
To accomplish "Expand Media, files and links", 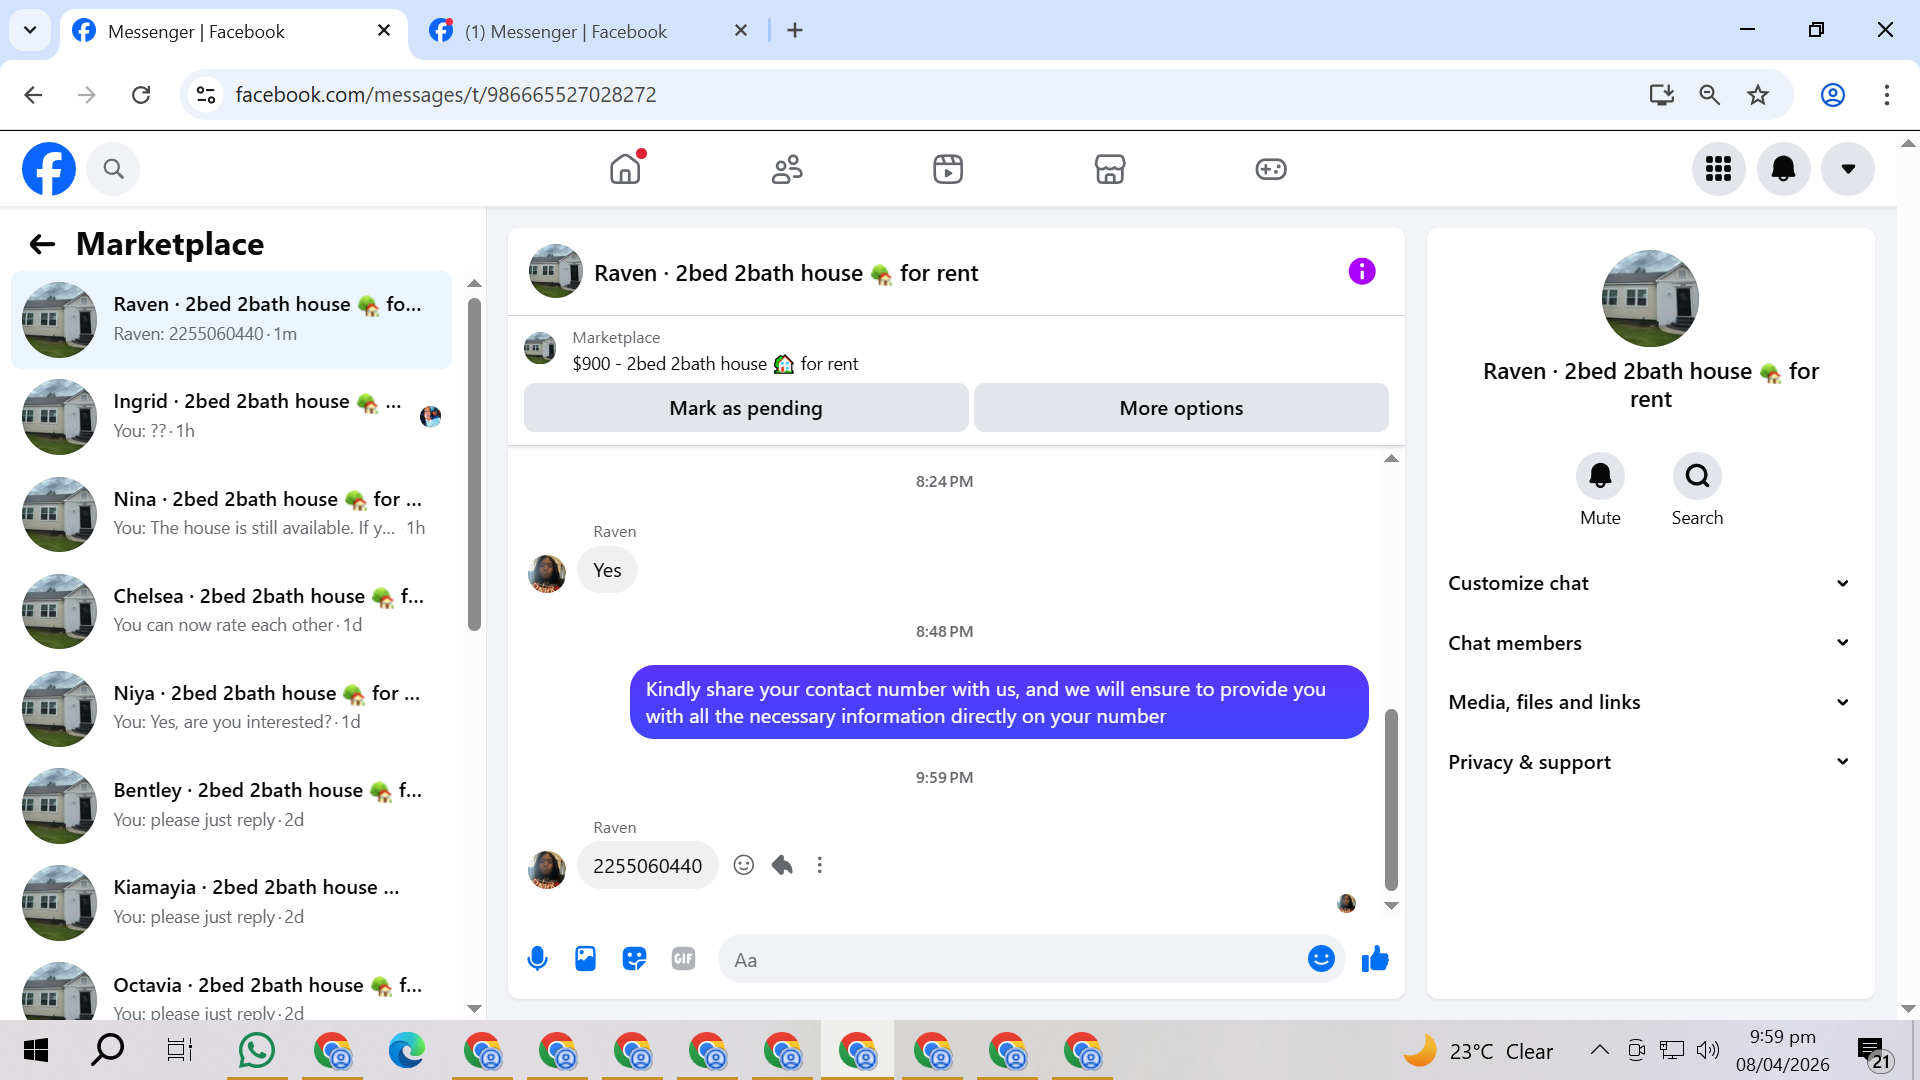I will pos(1648,702).
